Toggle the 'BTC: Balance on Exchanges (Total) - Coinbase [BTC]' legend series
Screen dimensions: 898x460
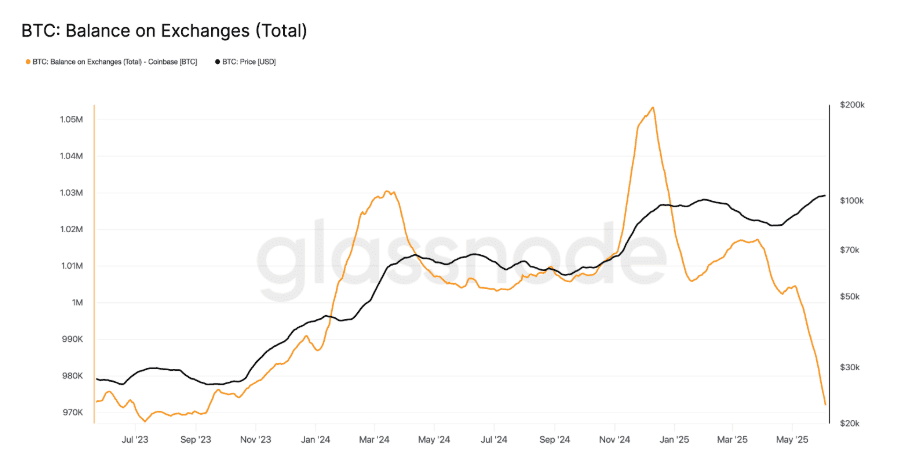point(114,62)
